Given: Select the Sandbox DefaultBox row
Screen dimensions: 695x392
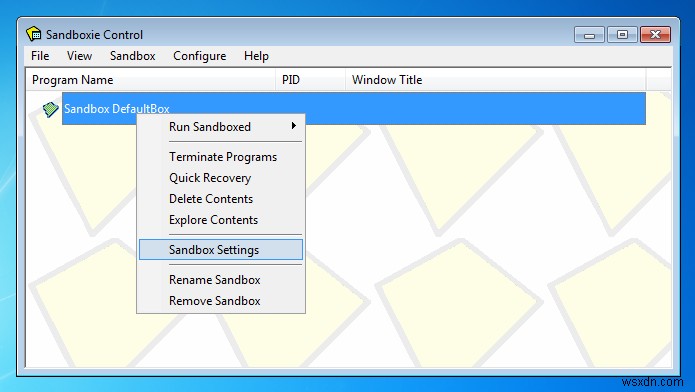Looking at the screenshot, I should click(354, 109).
